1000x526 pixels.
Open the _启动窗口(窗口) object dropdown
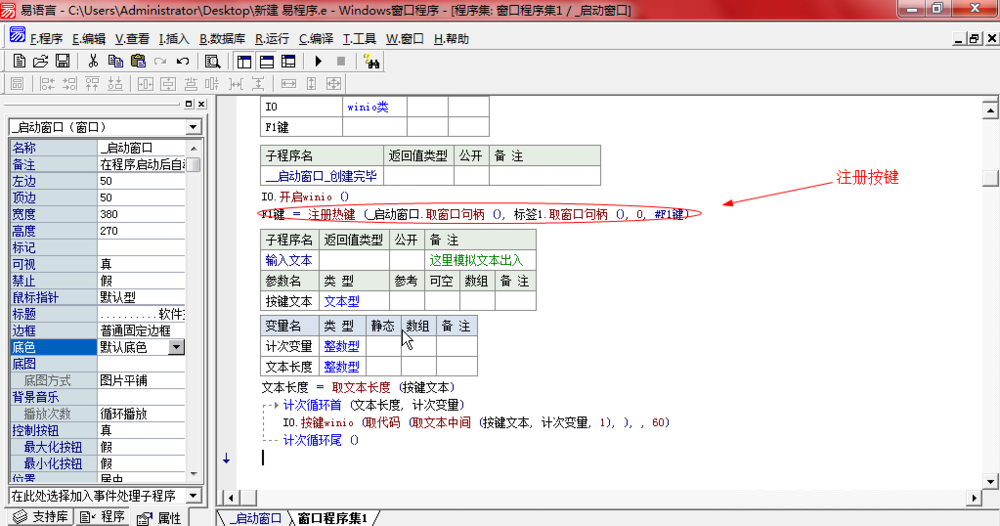point(193,127)
